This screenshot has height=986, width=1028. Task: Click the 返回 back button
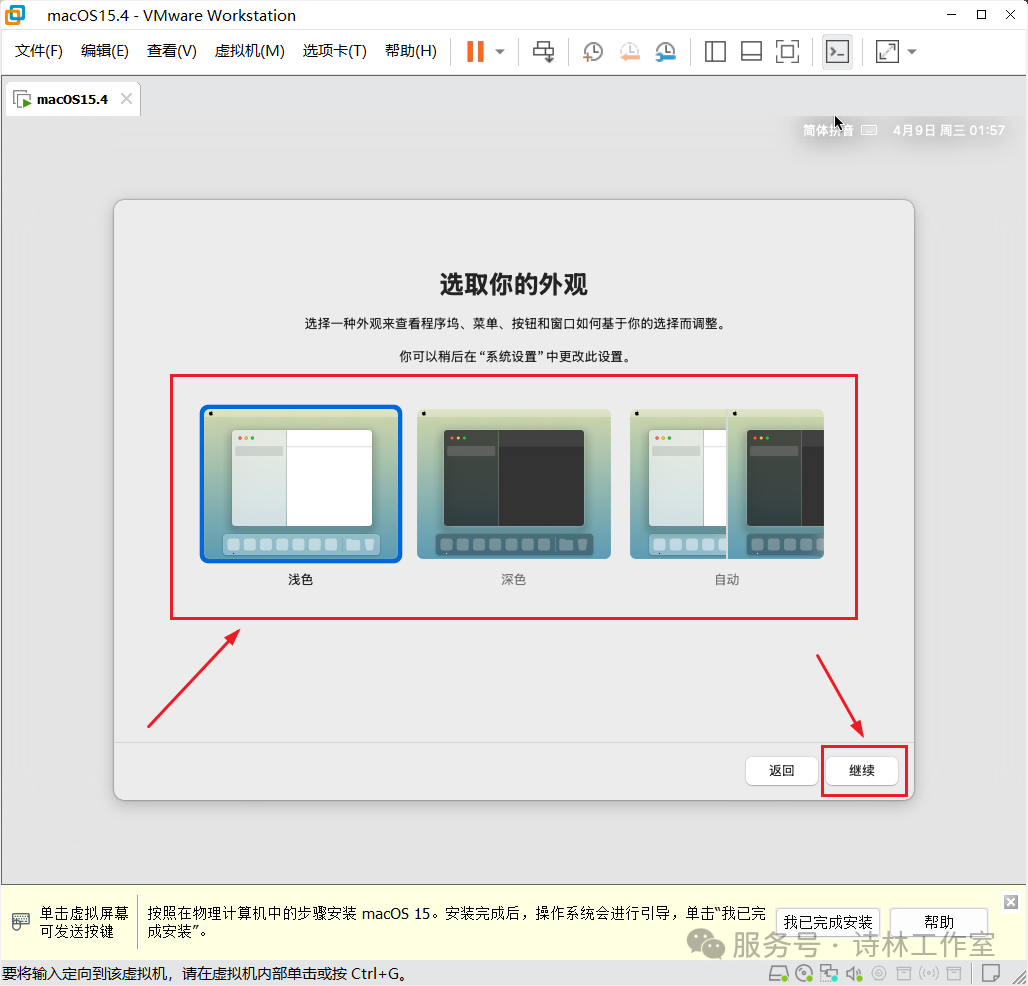(x=781, y=771)
